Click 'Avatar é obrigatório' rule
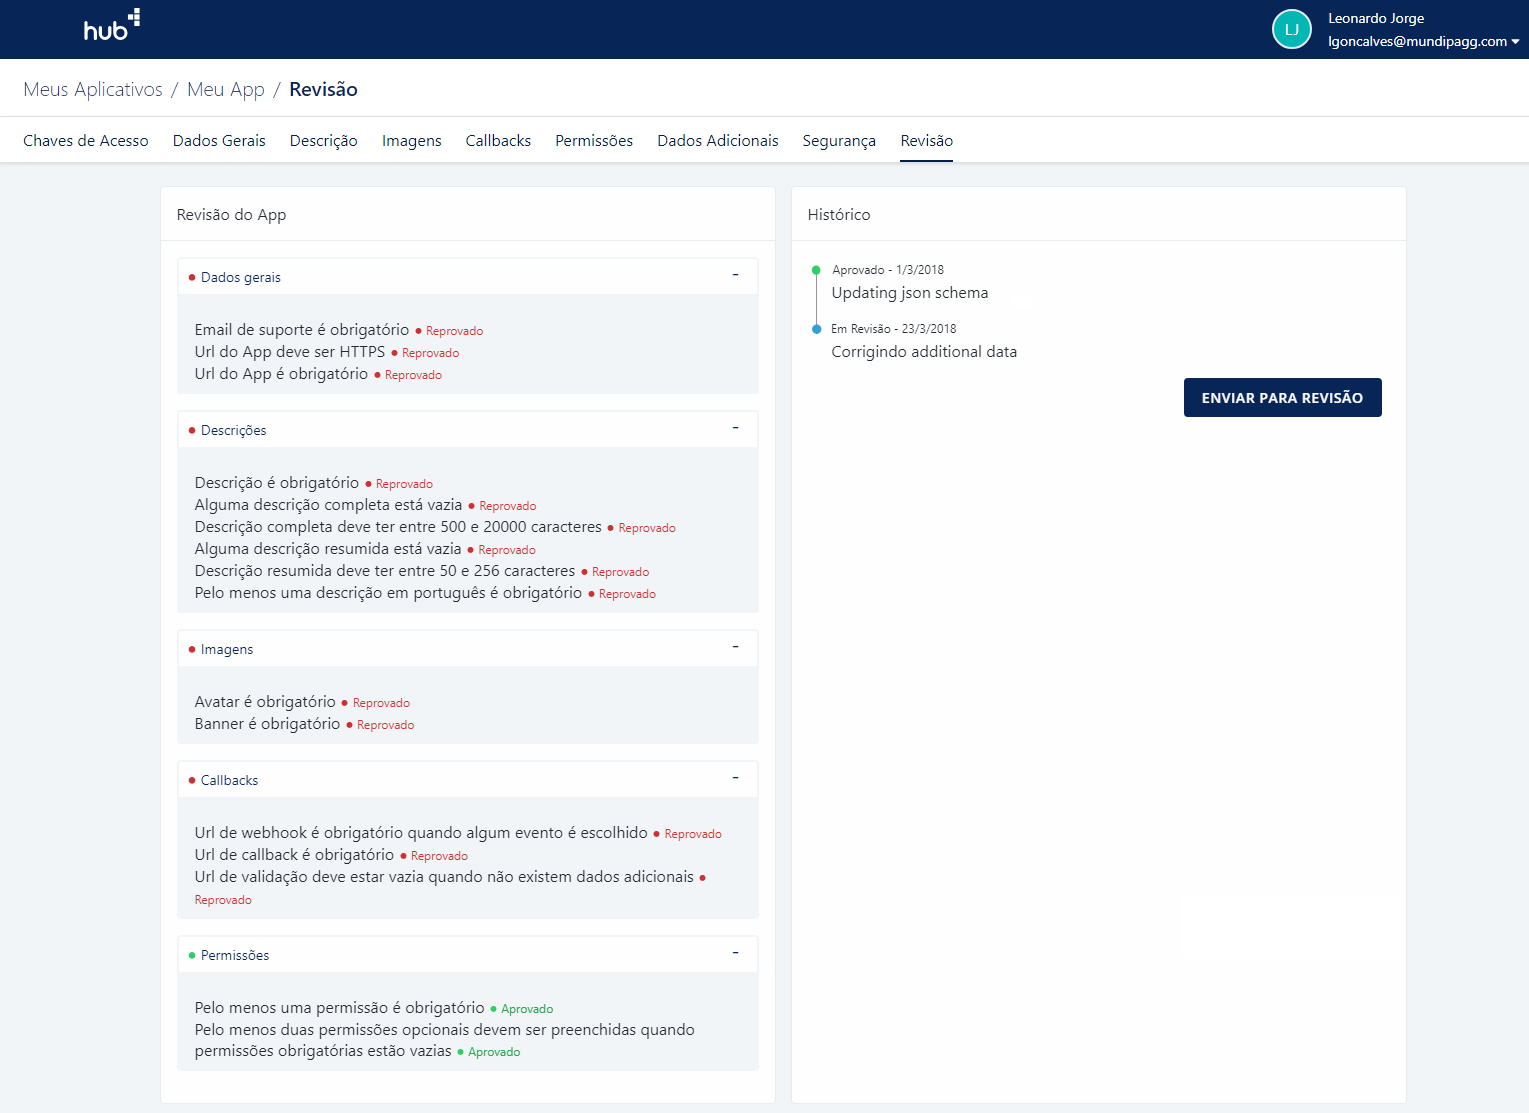The width and height of the screenshot is (1529, 1113). 265,702
